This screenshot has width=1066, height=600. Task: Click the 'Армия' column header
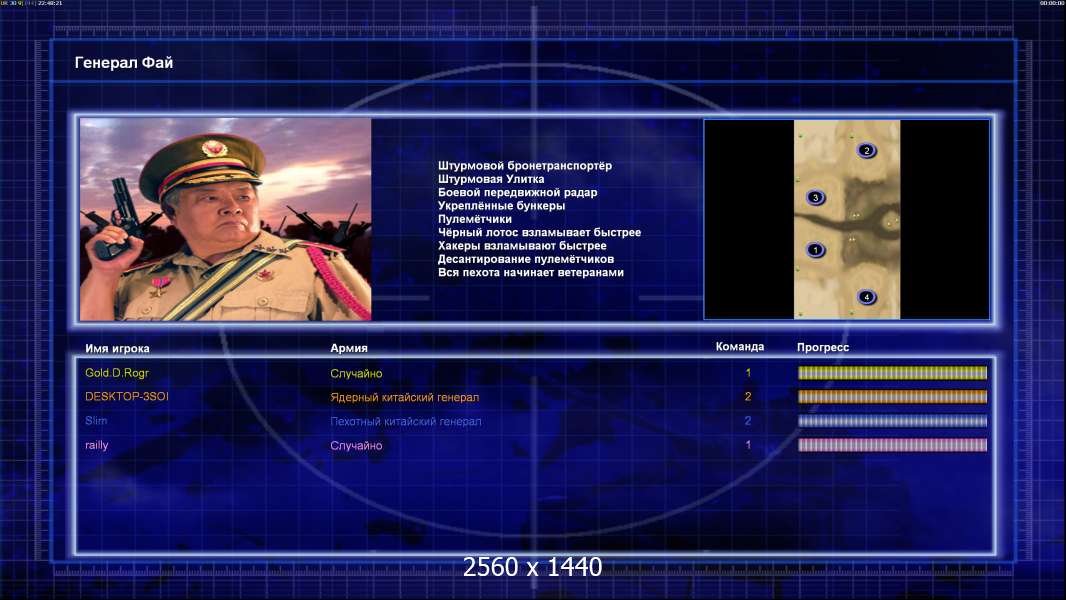[x=349, y=348]
